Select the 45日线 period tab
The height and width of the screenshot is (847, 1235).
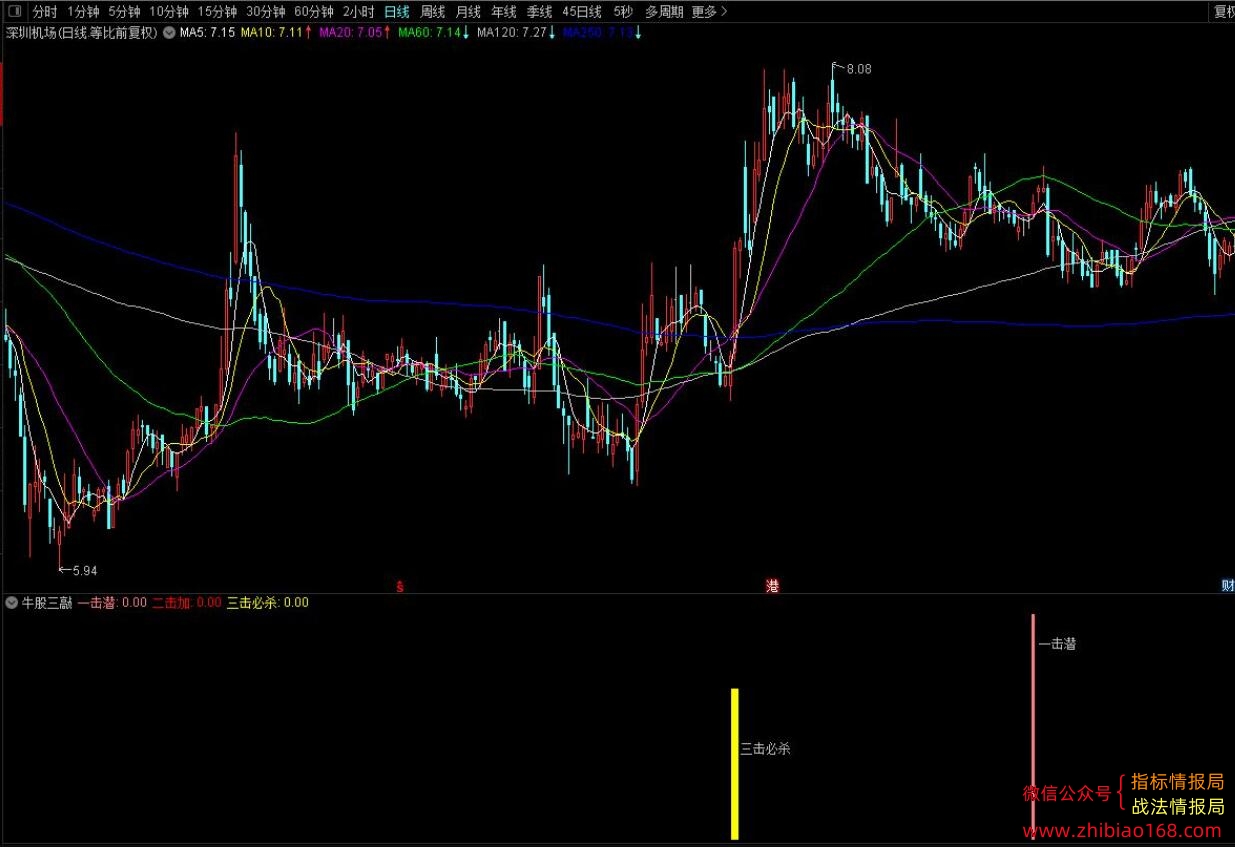coord(582,12)
